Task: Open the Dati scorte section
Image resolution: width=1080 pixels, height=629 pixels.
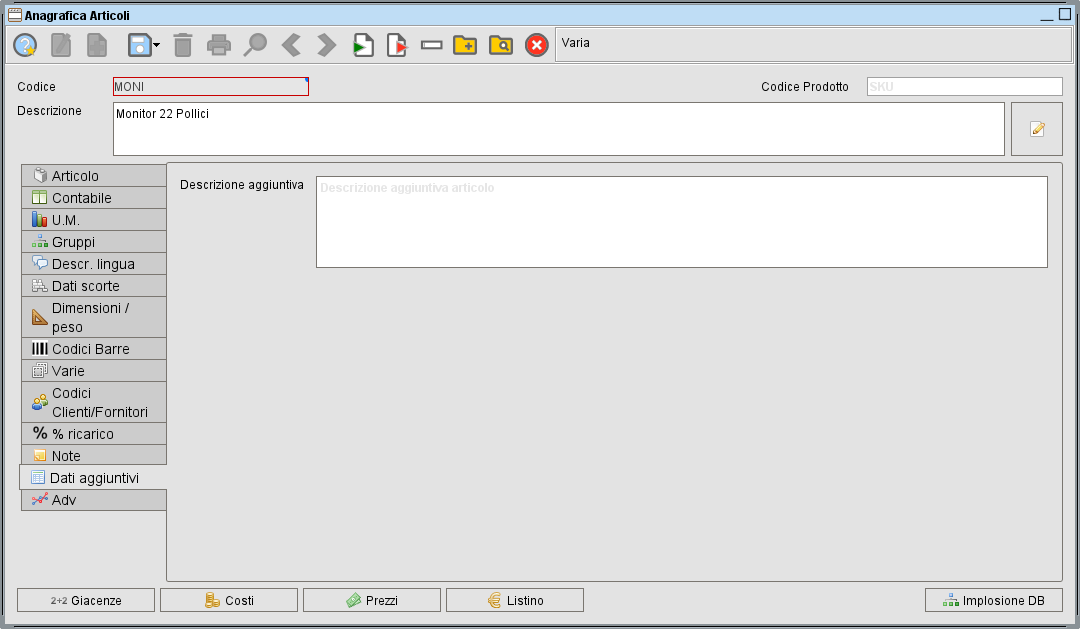Action: (x=93, y=285)
